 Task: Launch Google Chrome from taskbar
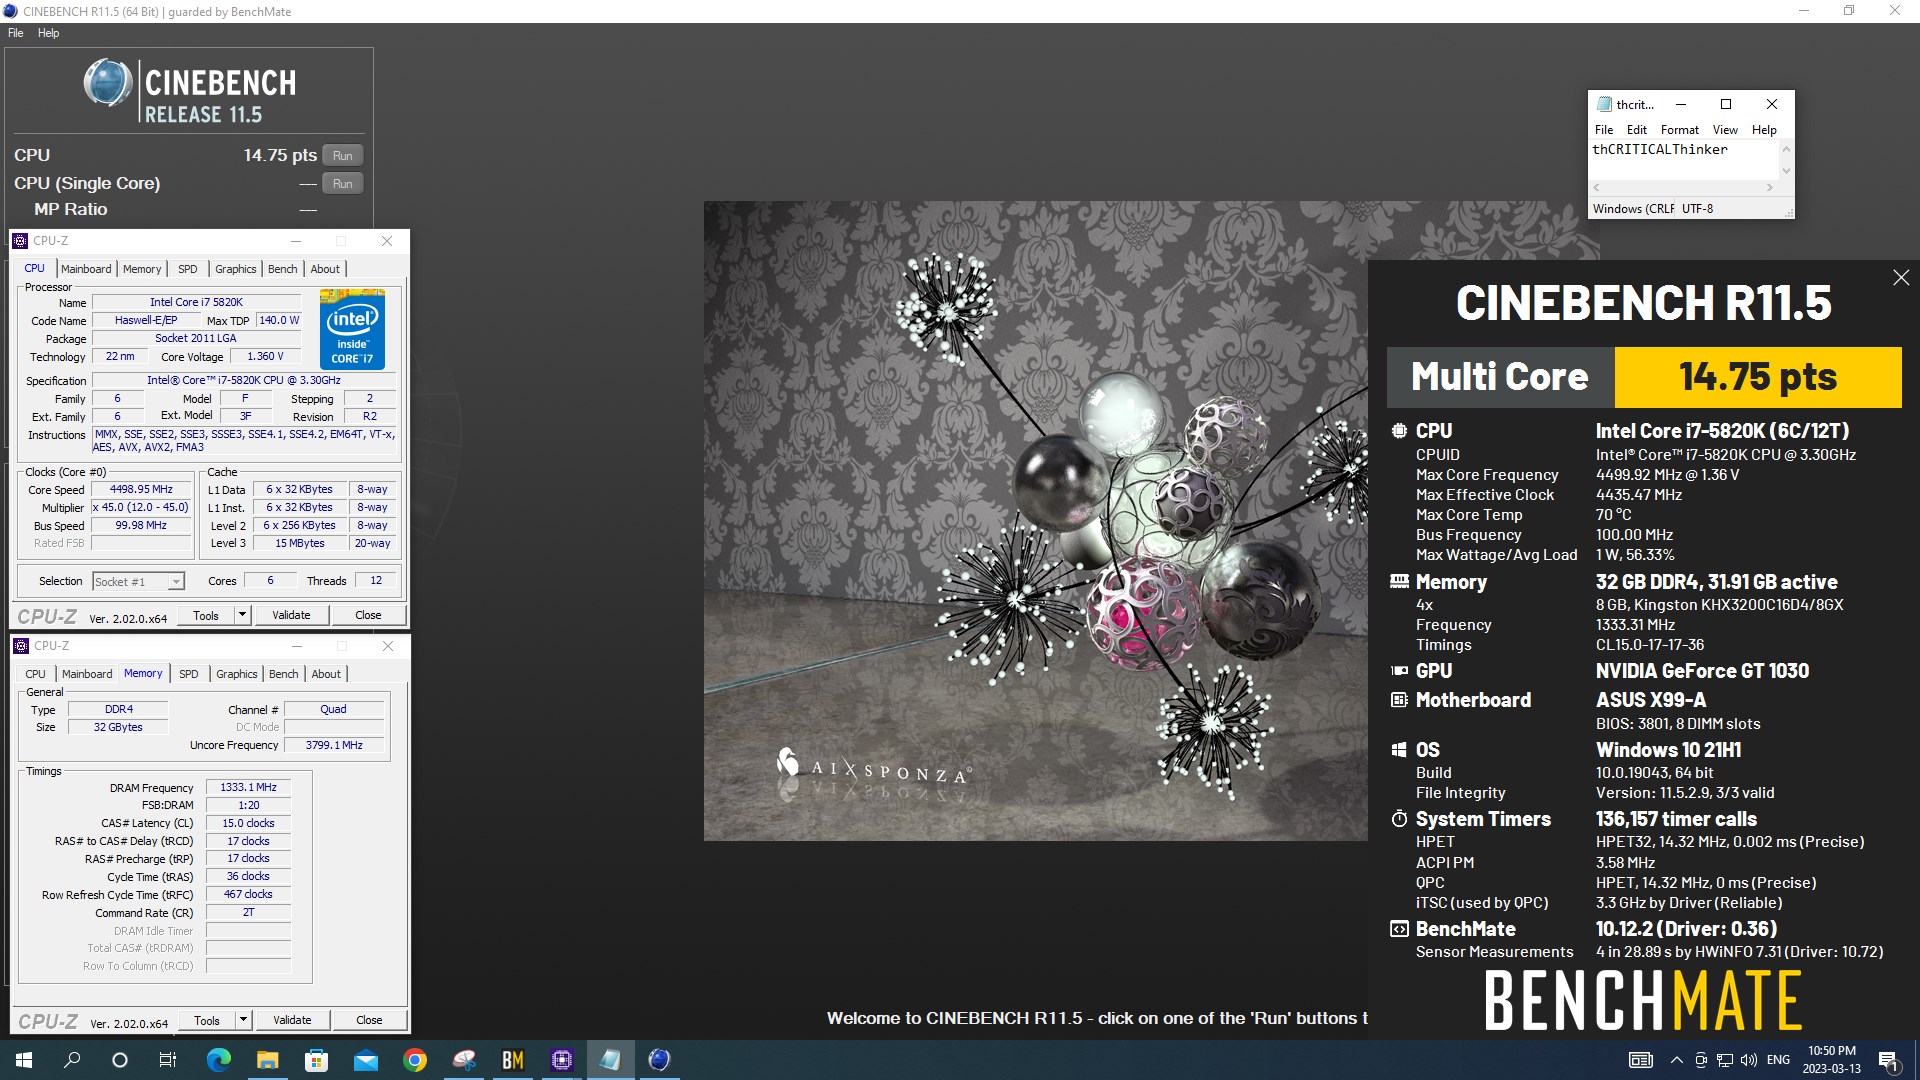pos(414,1060)
